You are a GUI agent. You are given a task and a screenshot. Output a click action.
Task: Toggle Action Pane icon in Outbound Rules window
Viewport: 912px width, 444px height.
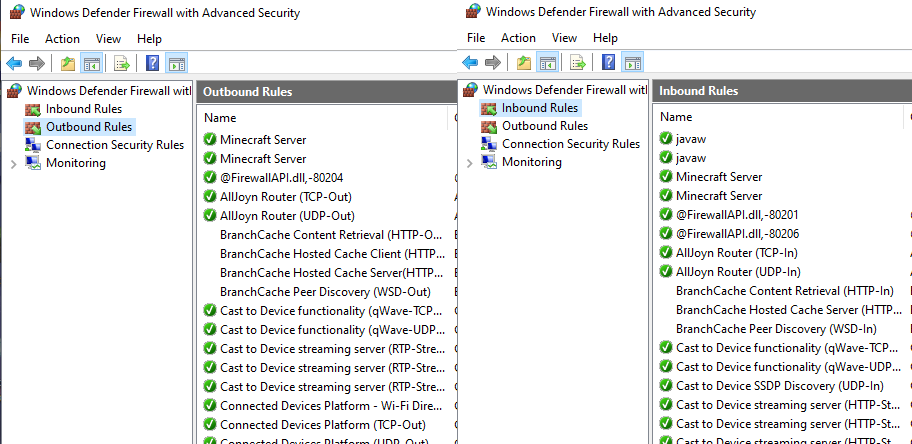tap(176, 63)
